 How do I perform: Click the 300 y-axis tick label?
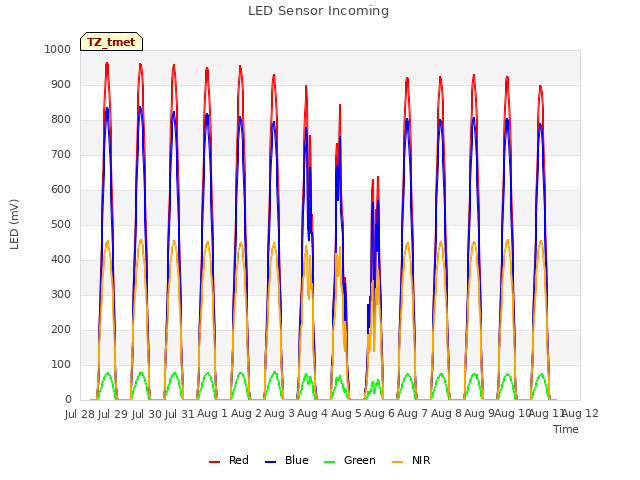(61, 295)
